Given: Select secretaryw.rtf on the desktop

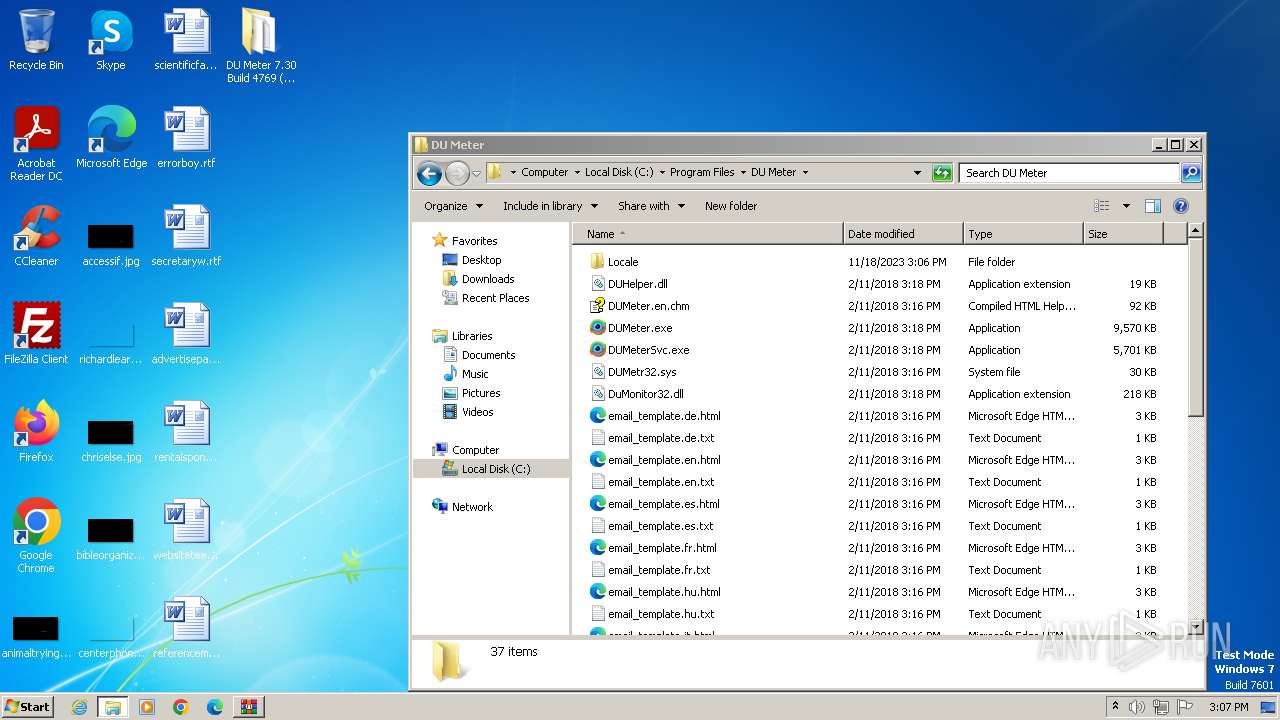Looking at the screenshot, I should point(186,236).
